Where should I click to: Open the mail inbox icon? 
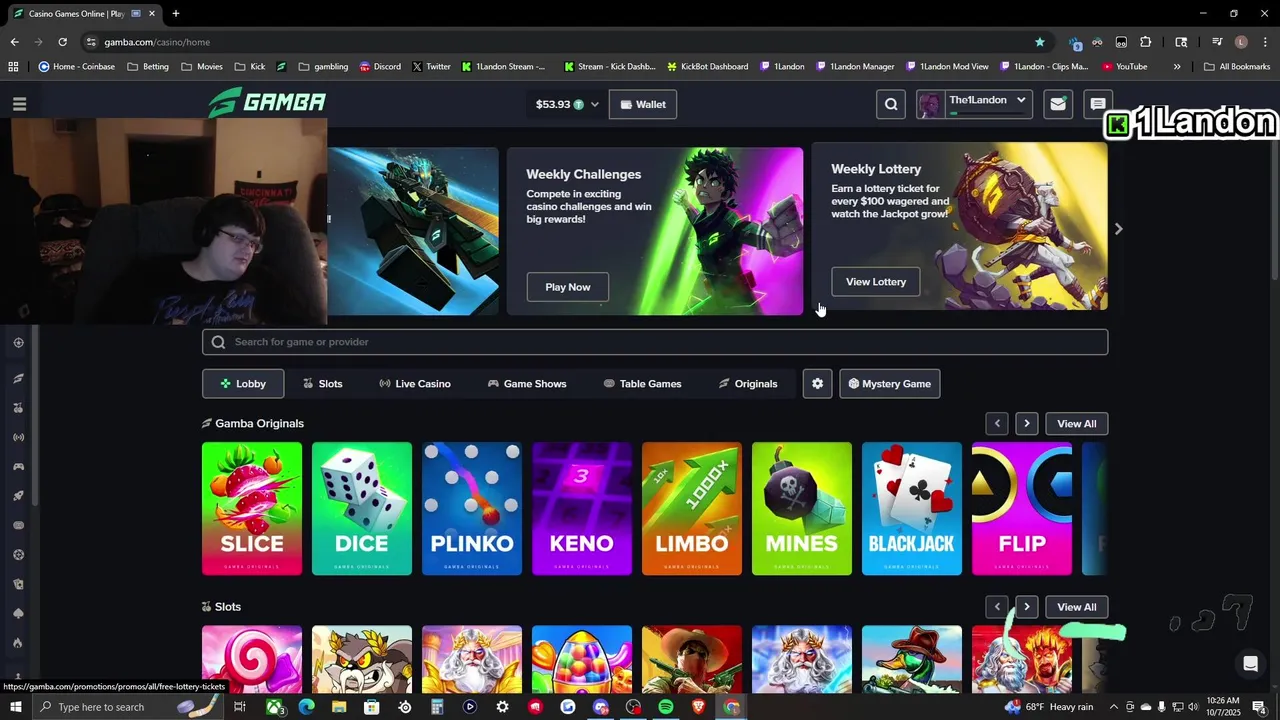tap(1057, 104)
